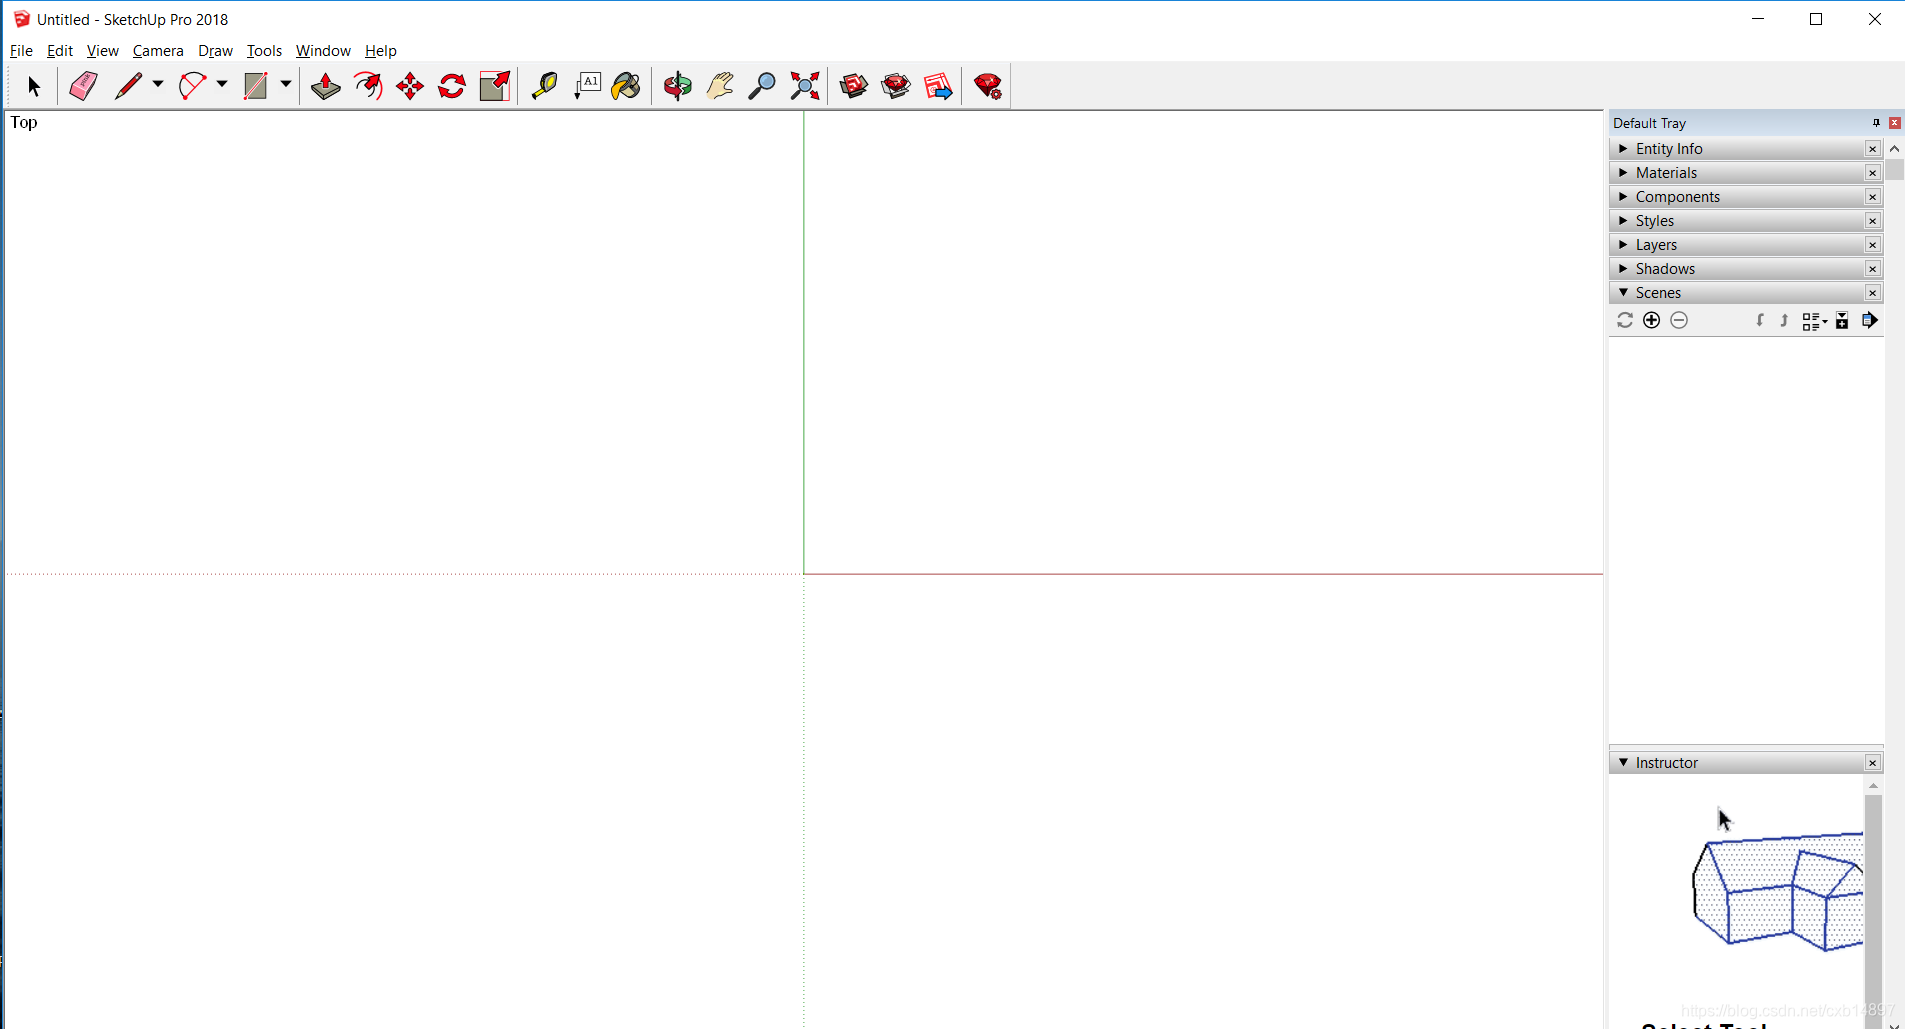The image size is (1905, 1029).
Task: Select the Orbit tool
Action: (677, 86)
